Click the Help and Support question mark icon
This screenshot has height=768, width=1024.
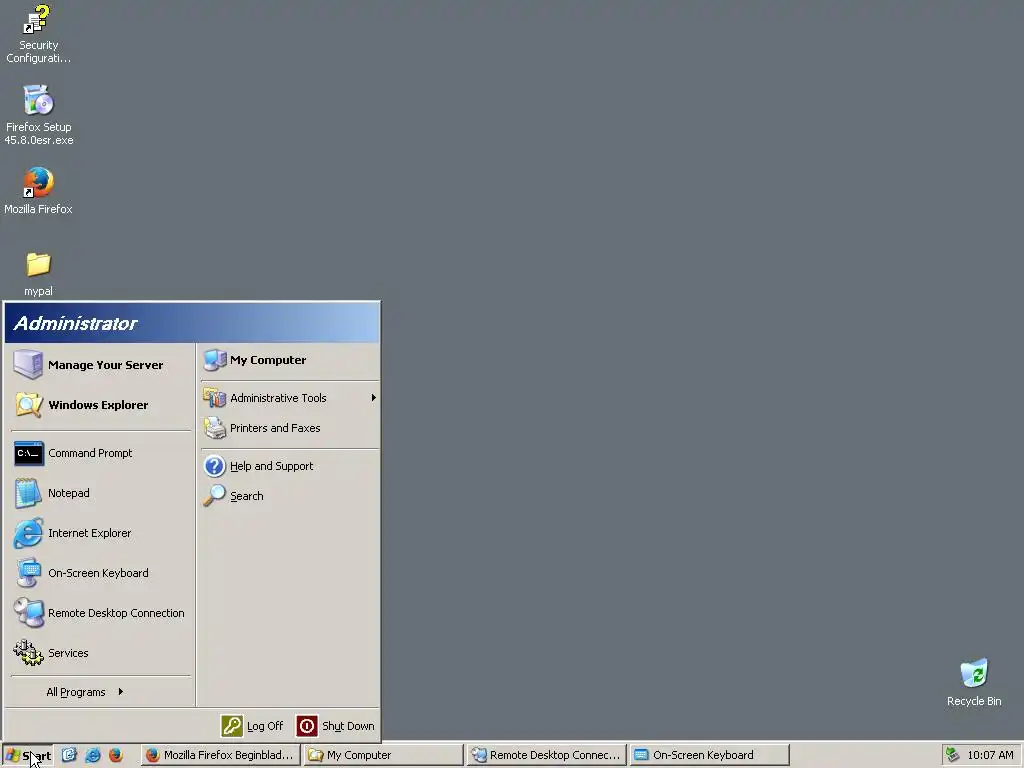coord(214,466)
